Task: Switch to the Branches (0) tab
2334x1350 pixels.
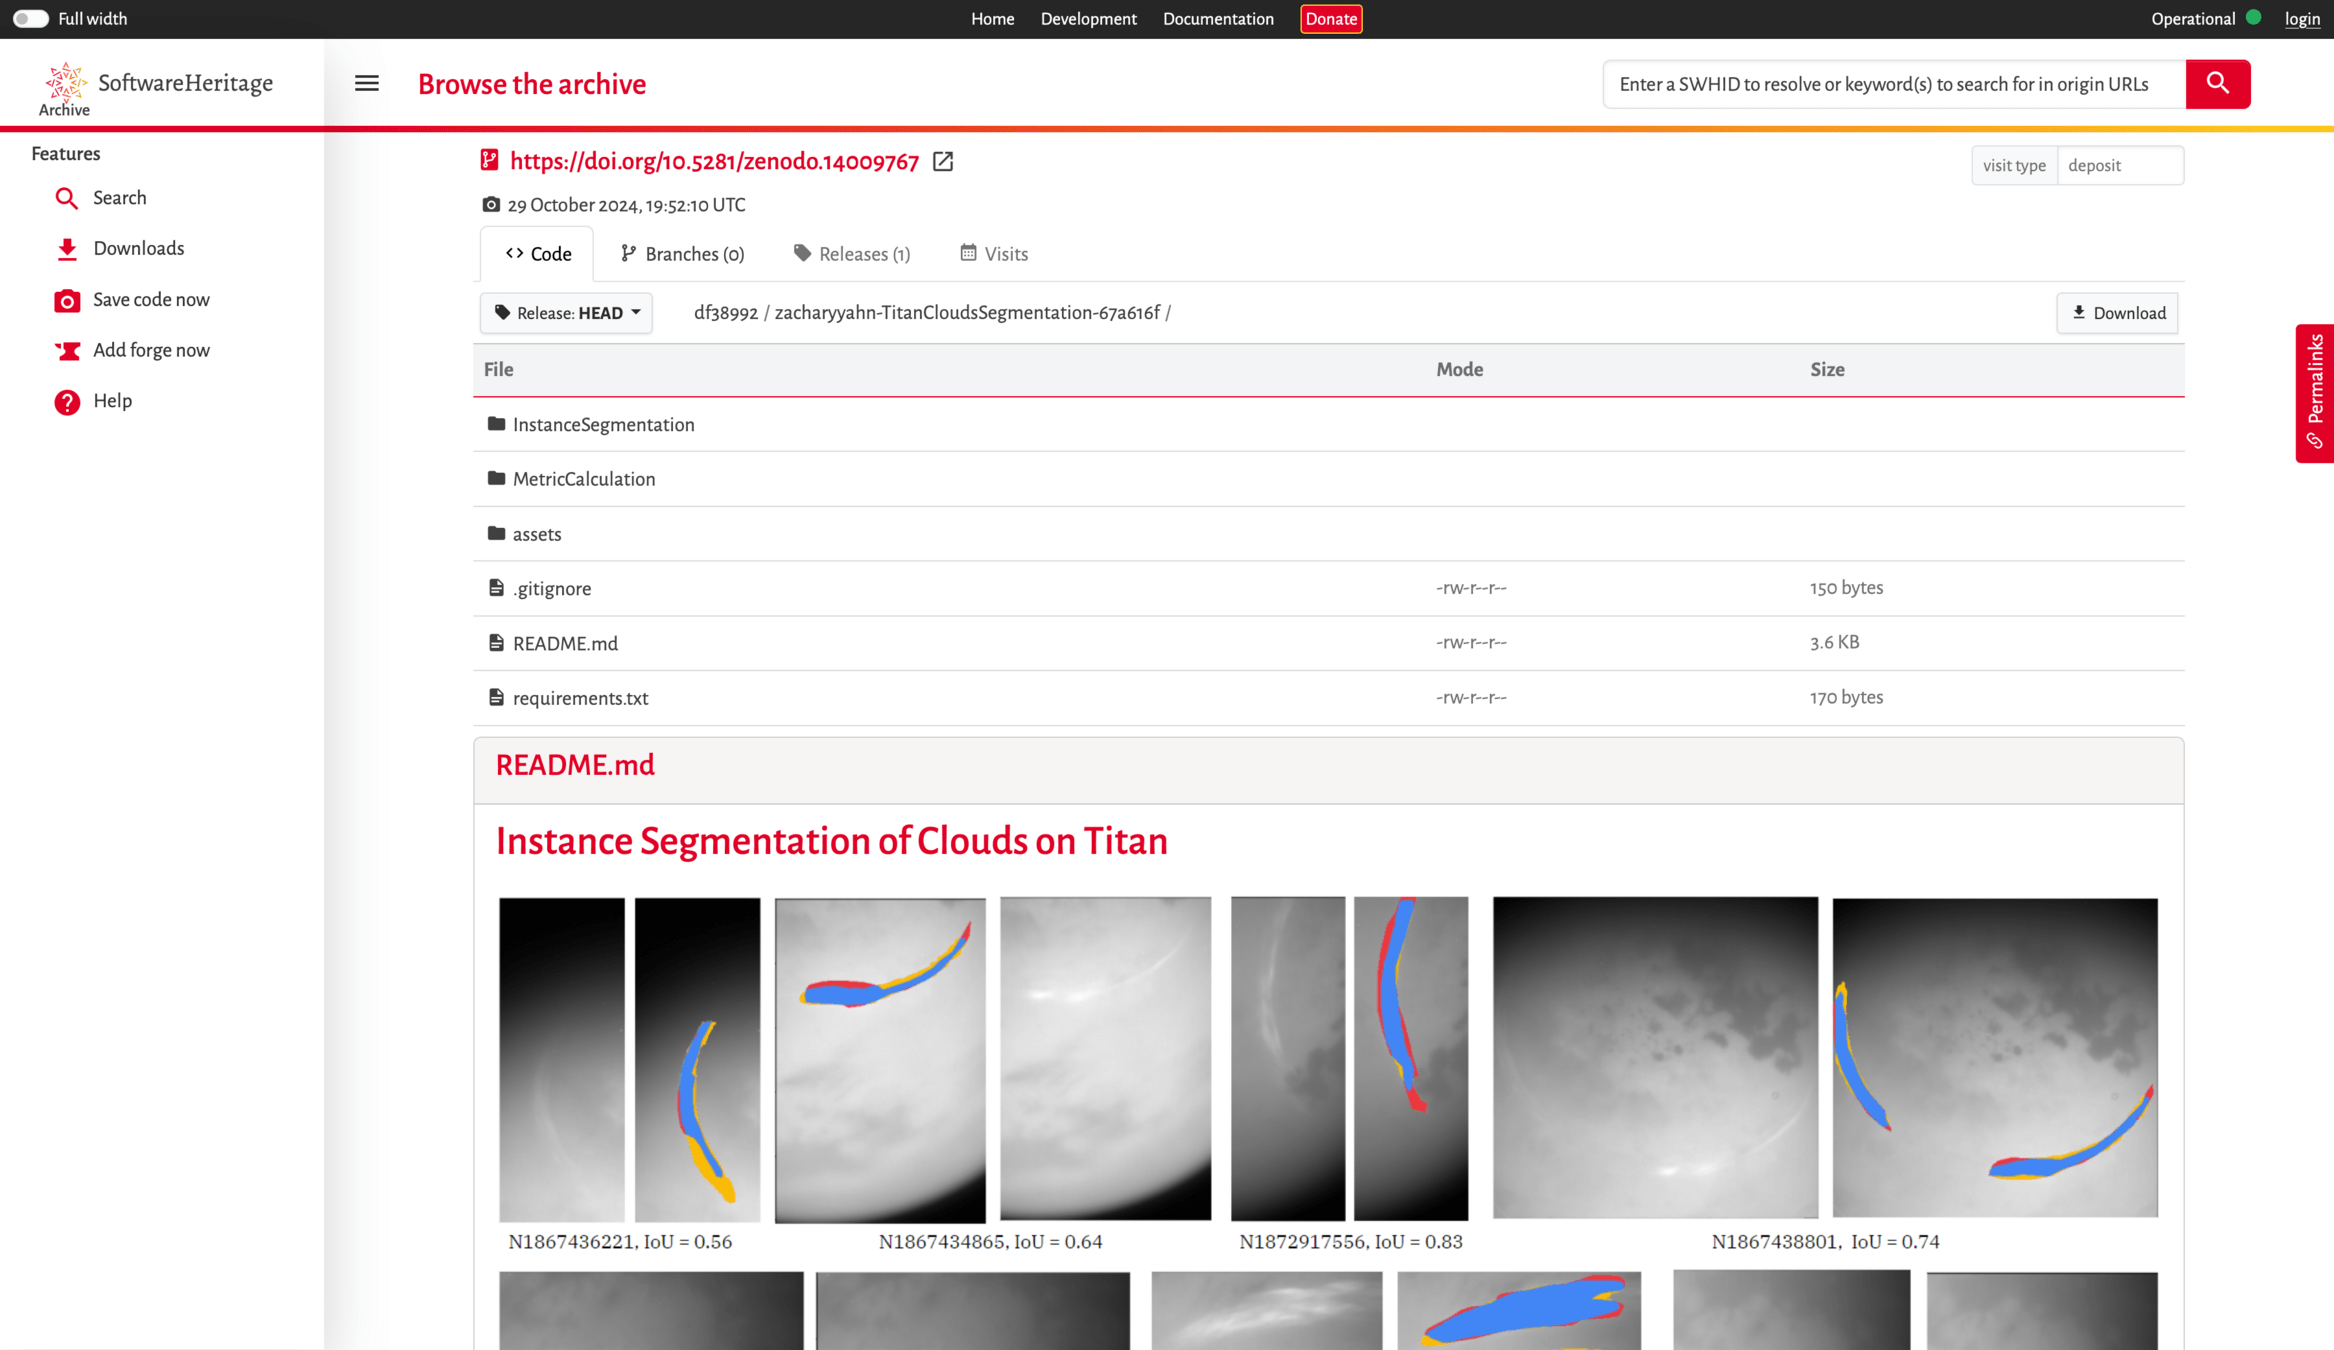Action: [x=683, y=254]
